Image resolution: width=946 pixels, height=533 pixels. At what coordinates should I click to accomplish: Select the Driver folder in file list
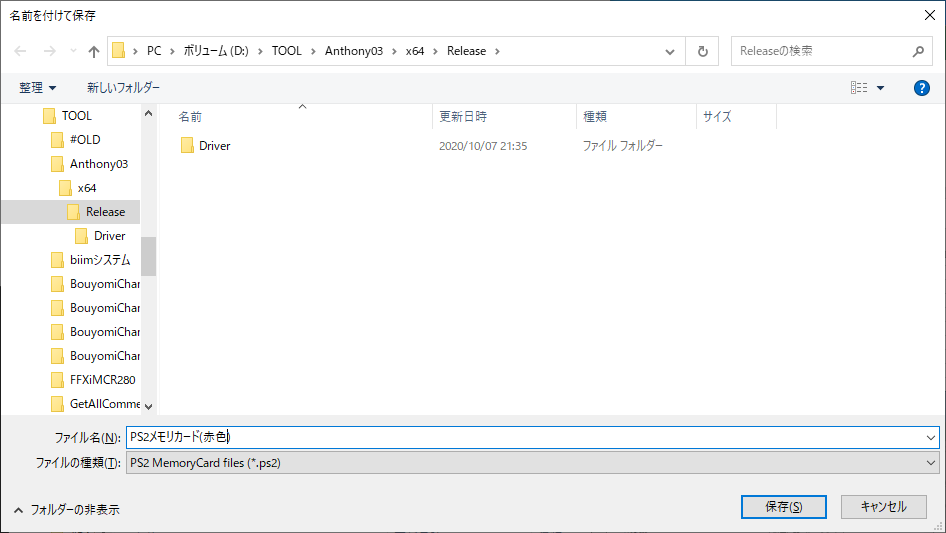(x=215, y=146)
